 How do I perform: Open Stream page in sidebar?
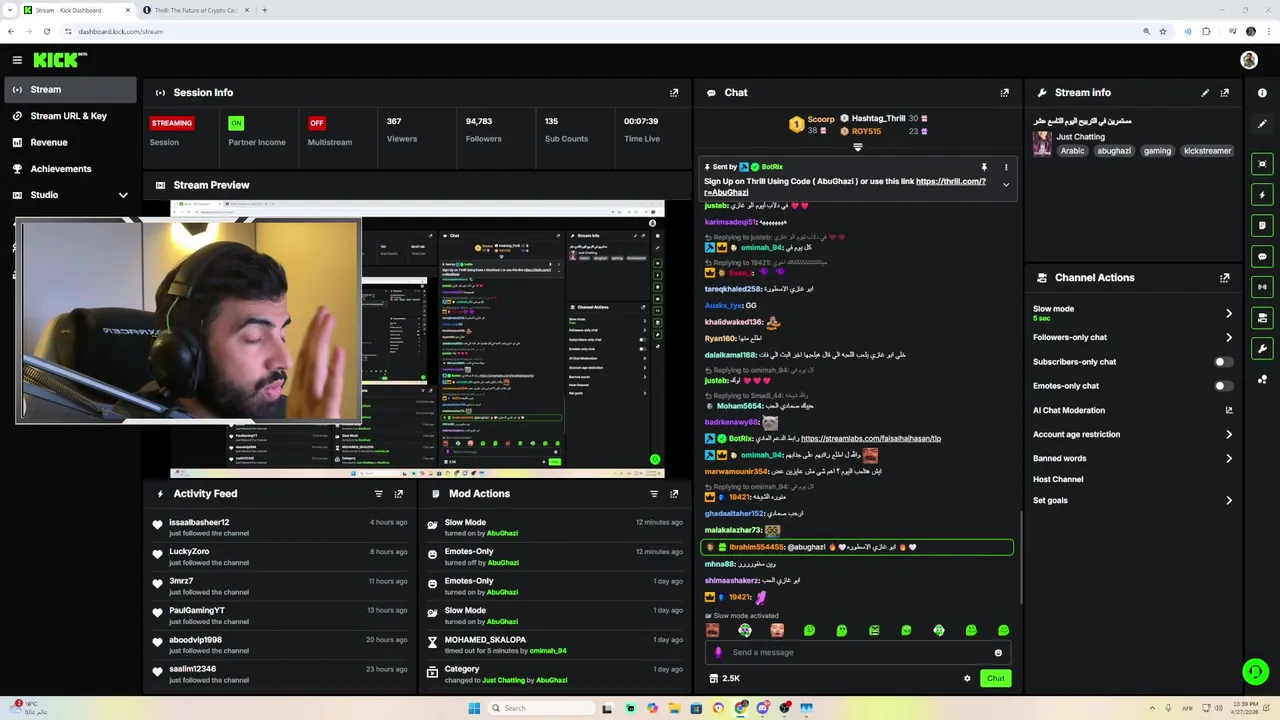point(70,89)
